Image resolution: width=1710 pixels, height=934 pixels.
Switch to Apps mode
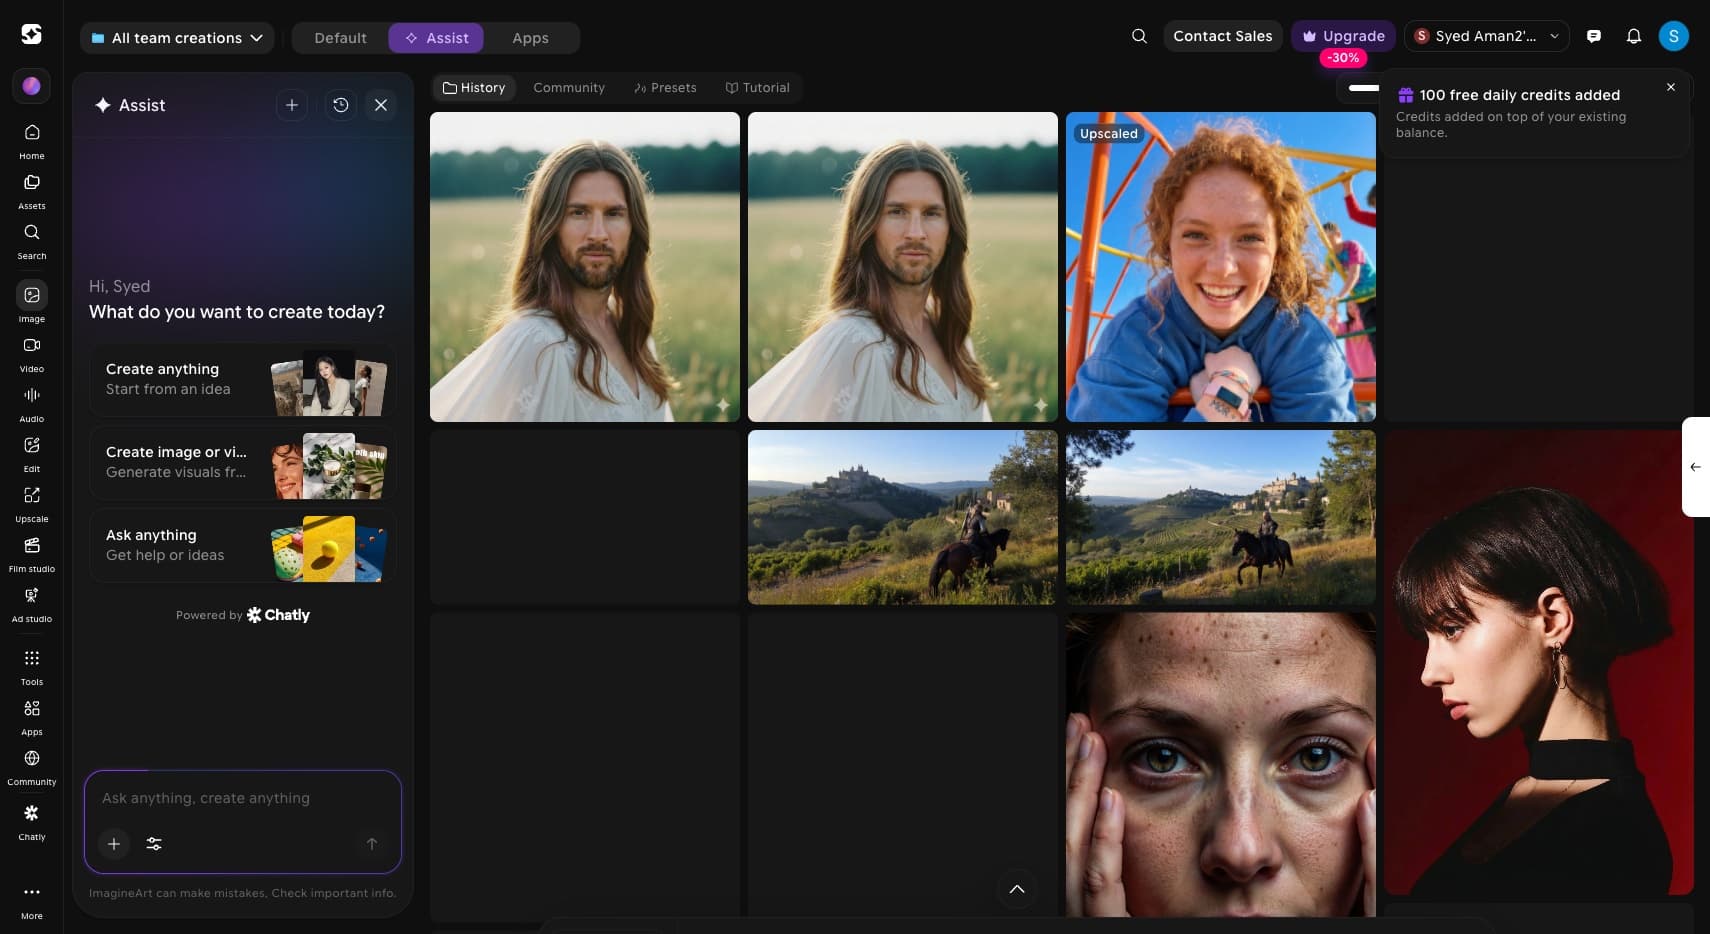[530, 38]
